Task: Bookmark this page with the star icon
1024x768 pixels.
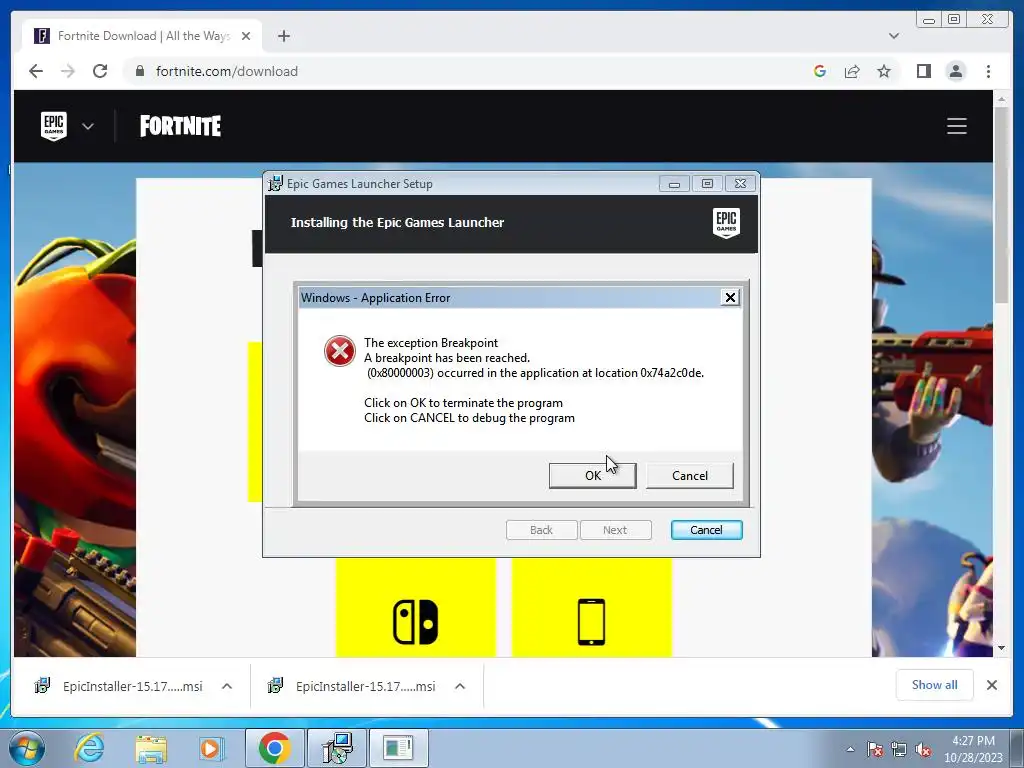Action: [884, 71]
